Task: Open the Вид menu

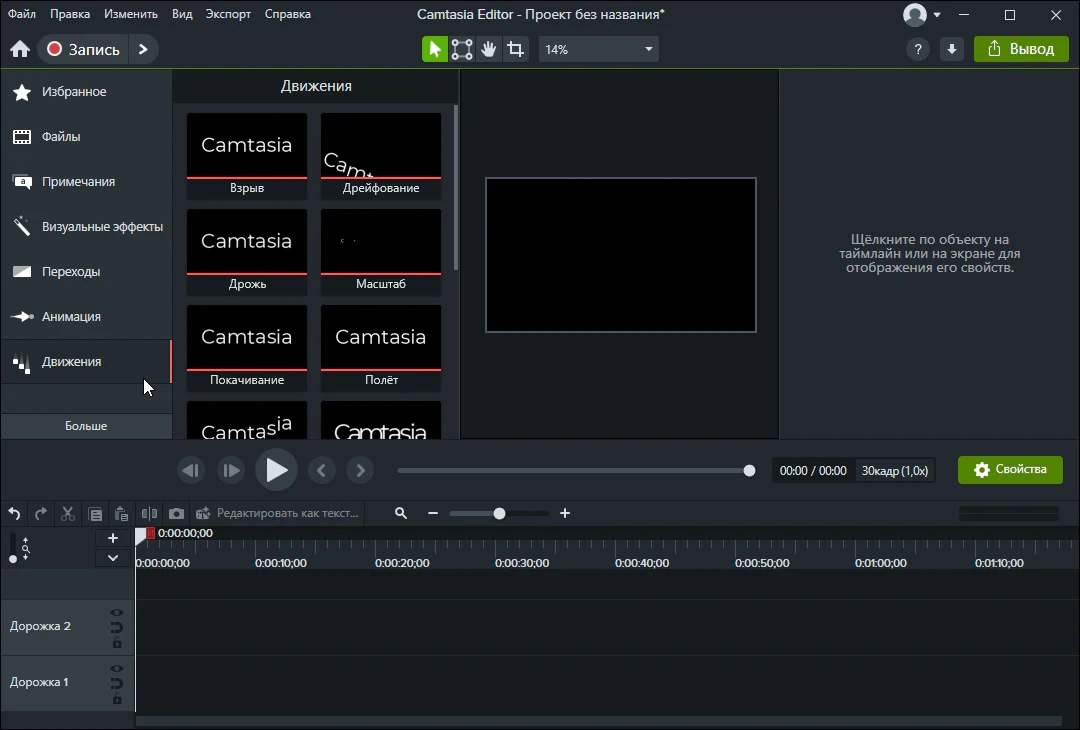Action: point(182,14)
